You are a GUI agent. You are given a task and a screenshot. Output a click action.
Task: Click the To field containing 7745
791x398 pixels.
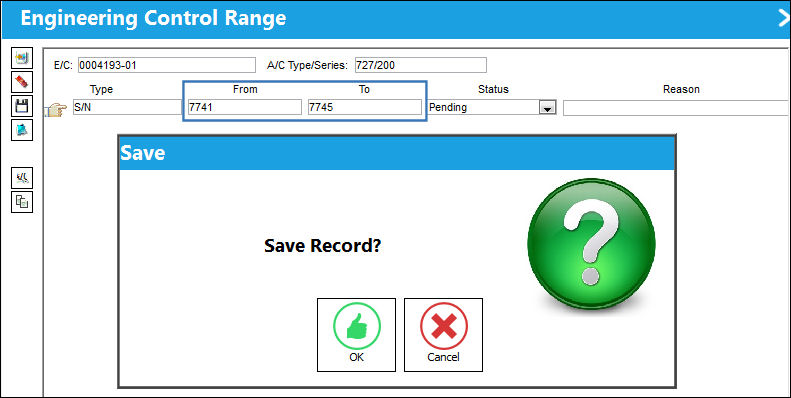click(x=365, y=107)
